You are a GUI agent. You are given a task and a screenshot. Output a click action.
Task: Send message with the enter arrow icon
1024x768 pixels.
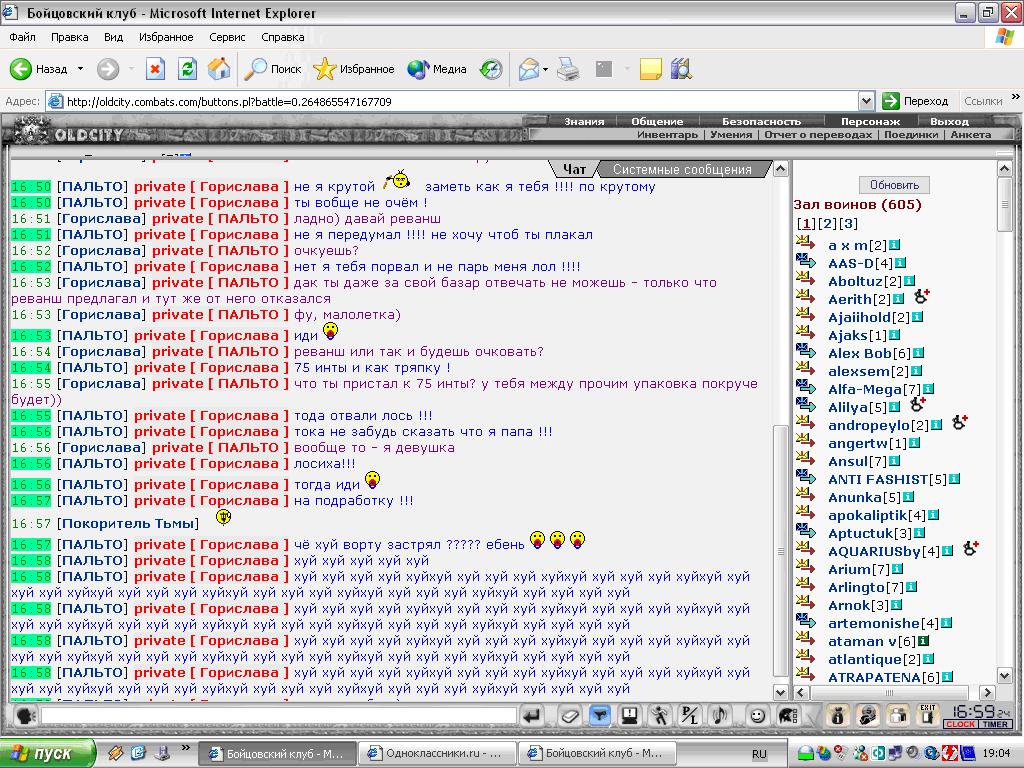tap(533, 716)
